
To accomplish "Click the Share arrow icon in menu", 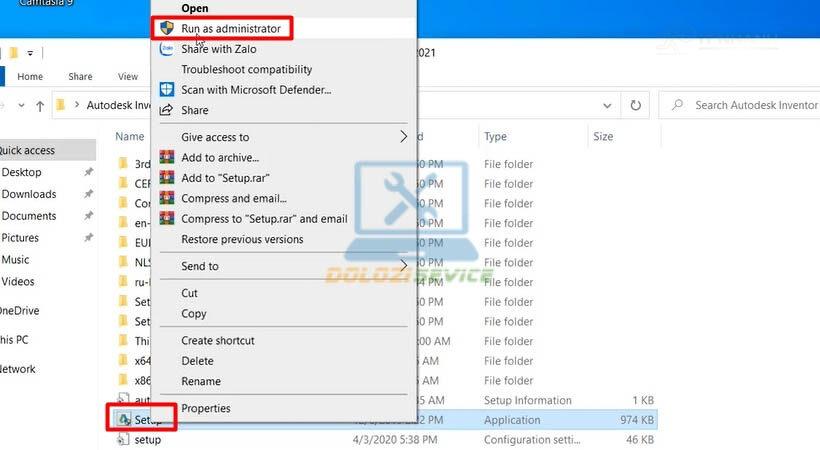I will [x=166, y=110].
